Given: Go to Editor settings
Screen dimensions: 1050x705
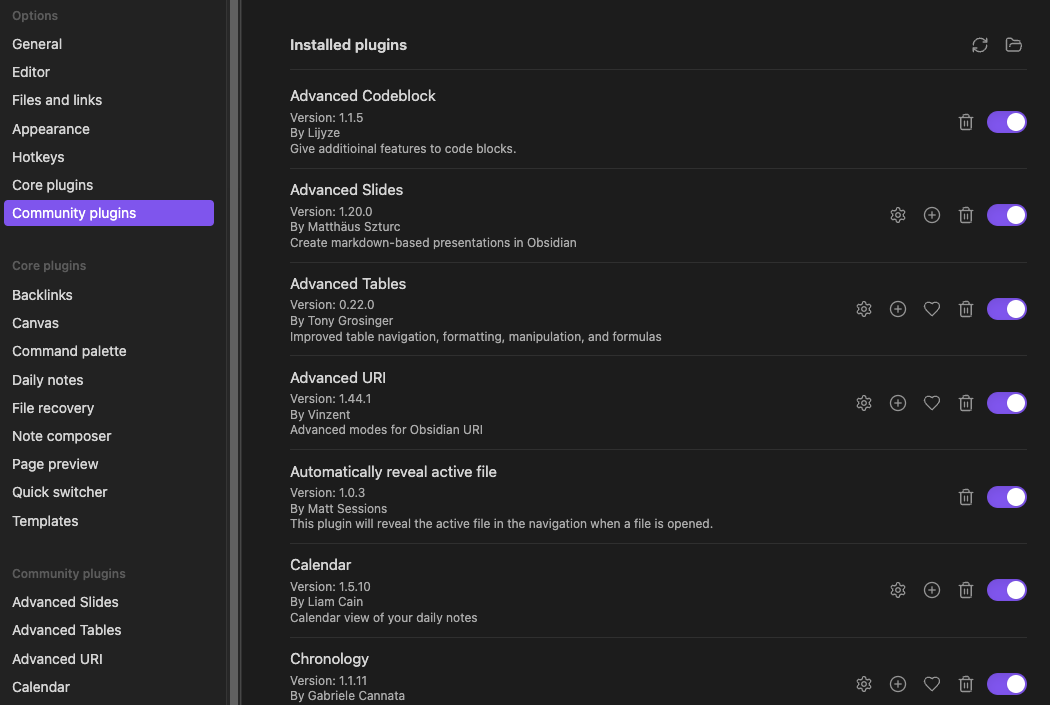Looking at the screenshot, I should (109, 72).
